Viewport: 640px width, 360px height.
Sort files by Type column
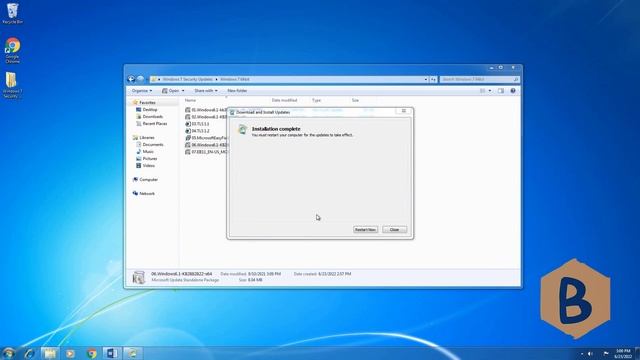tap(316, 100)
